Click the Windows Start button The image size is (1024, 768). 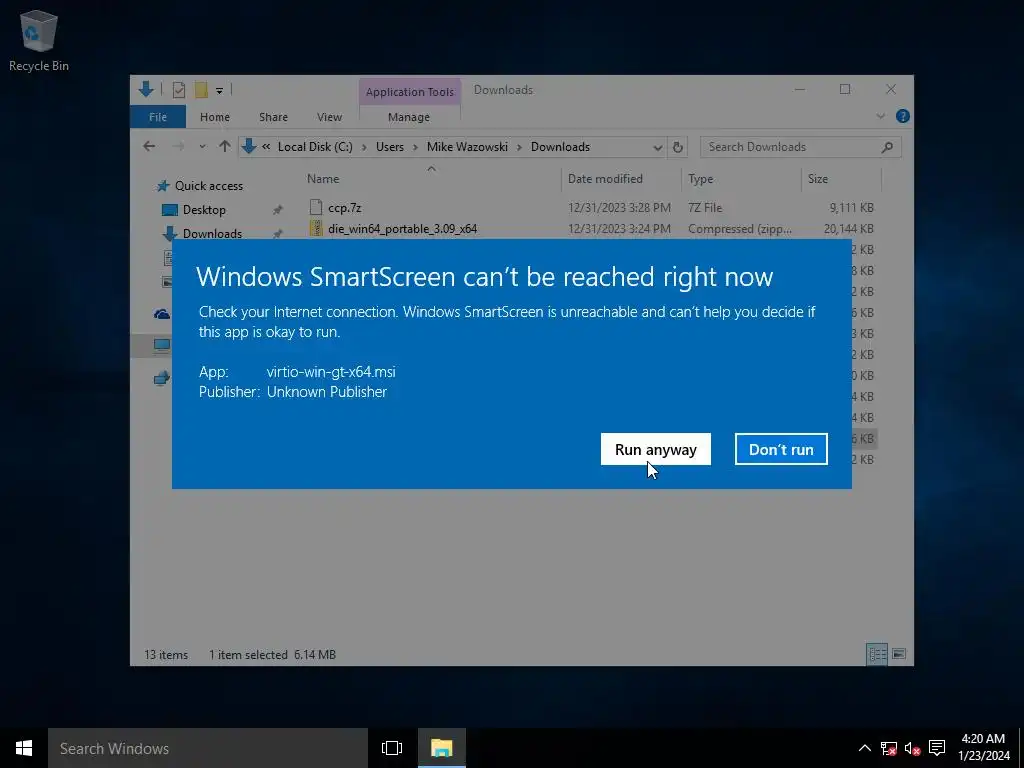coord(24,748)
